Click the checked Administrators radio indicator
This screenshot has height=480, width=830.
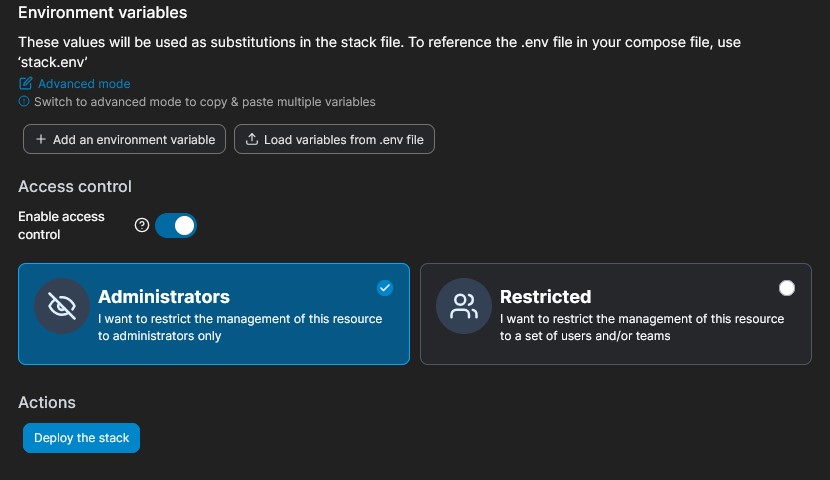point(385,288)
